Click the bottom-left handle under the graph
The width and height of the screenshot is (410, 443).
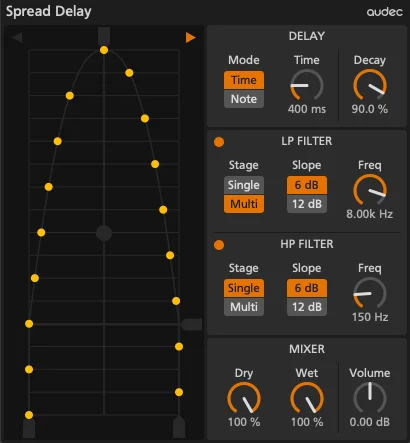pyautogui.click(x=29, y=429)
